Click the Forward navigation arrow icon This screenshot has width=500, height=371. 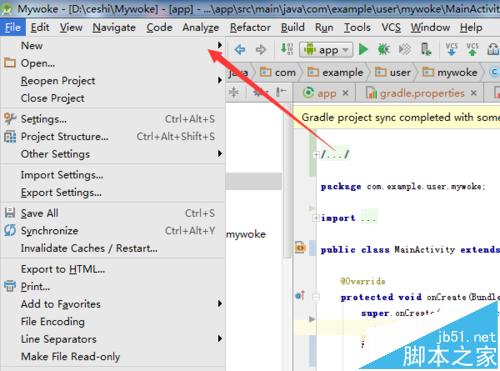click(x=261, y=50)
